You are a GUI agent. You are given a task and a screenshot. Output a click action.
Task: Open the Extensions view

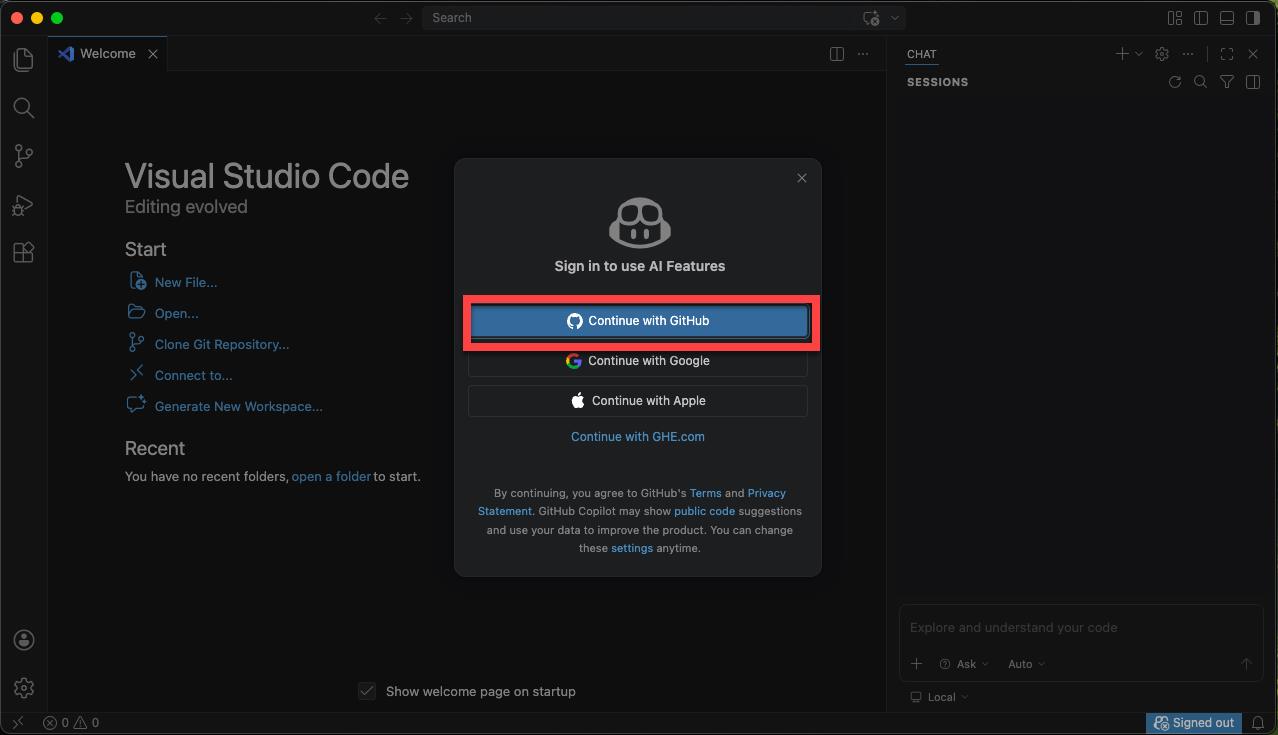24,253
